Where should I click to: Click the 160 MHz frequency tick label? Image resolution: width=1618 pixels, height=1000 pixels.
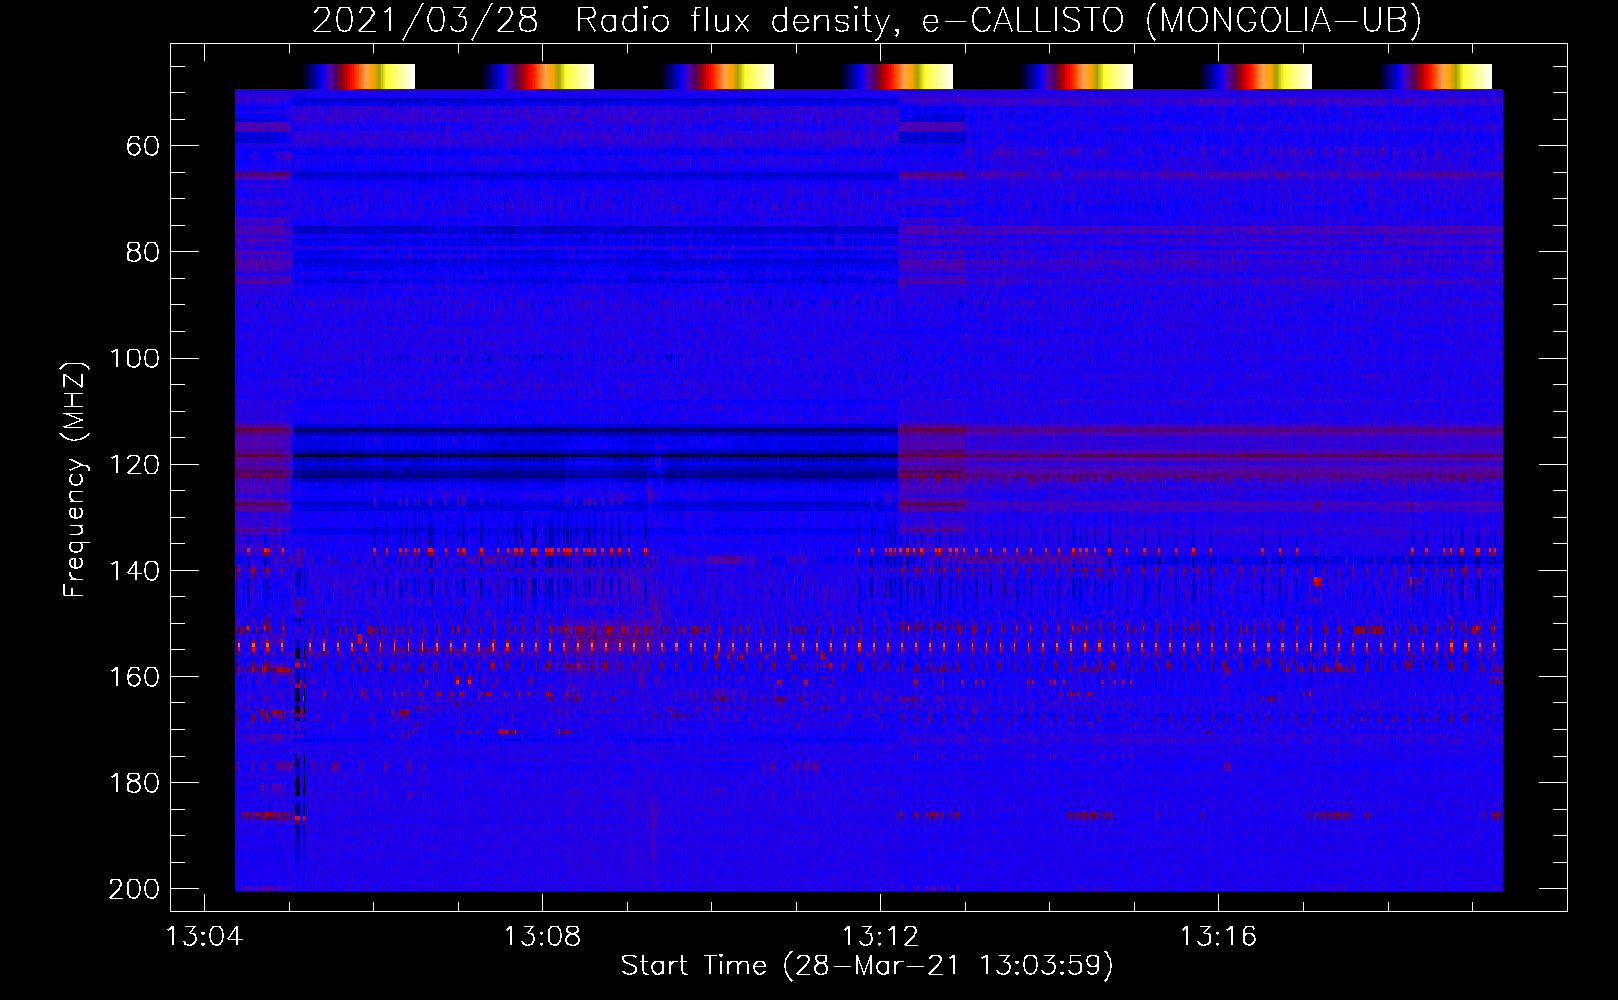134,677
